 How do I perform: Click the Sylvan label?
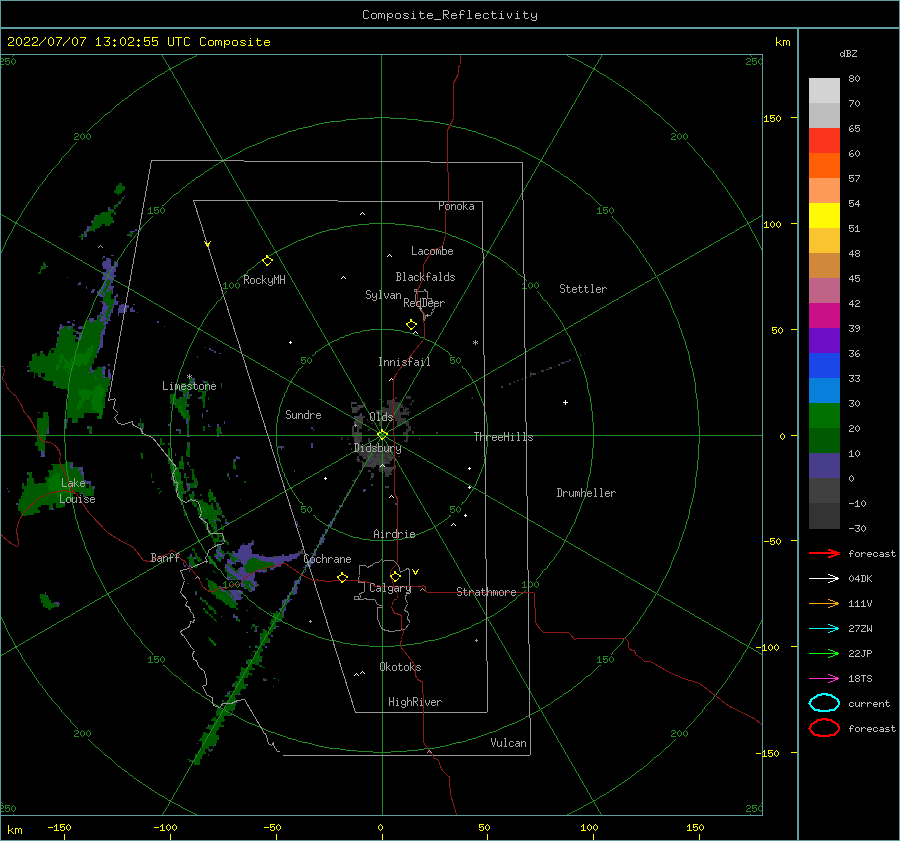(383, 295)
